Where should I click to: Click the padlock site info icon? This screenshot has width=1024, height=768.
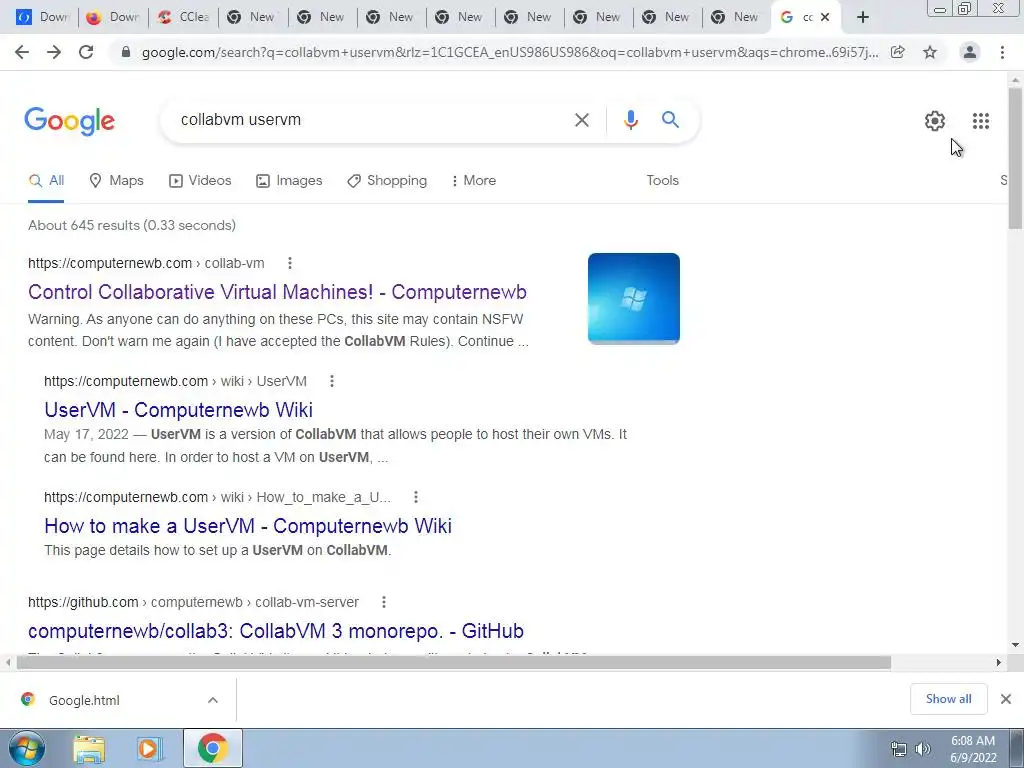[126, 52]
